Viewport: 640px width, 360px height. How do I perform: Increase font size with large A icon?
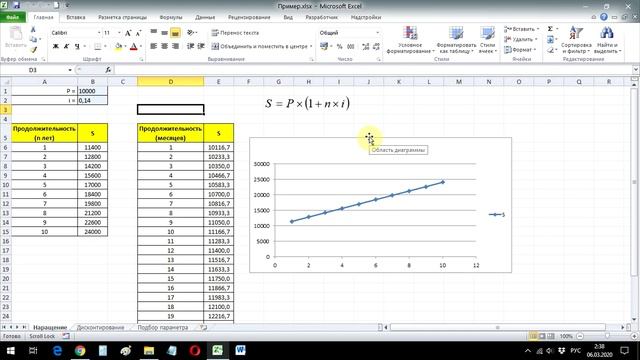(128, 33)
